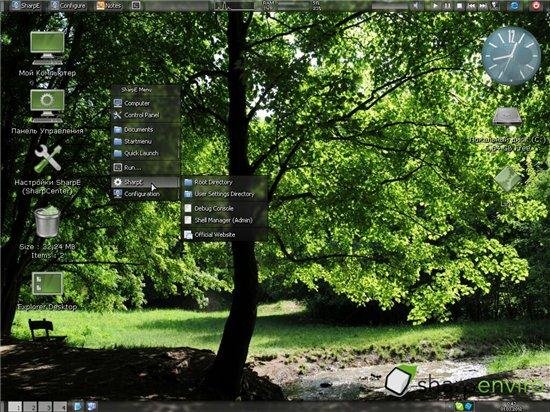Mute audio with the speaker icon
This screenshot has height=412, width=550.
416,6
